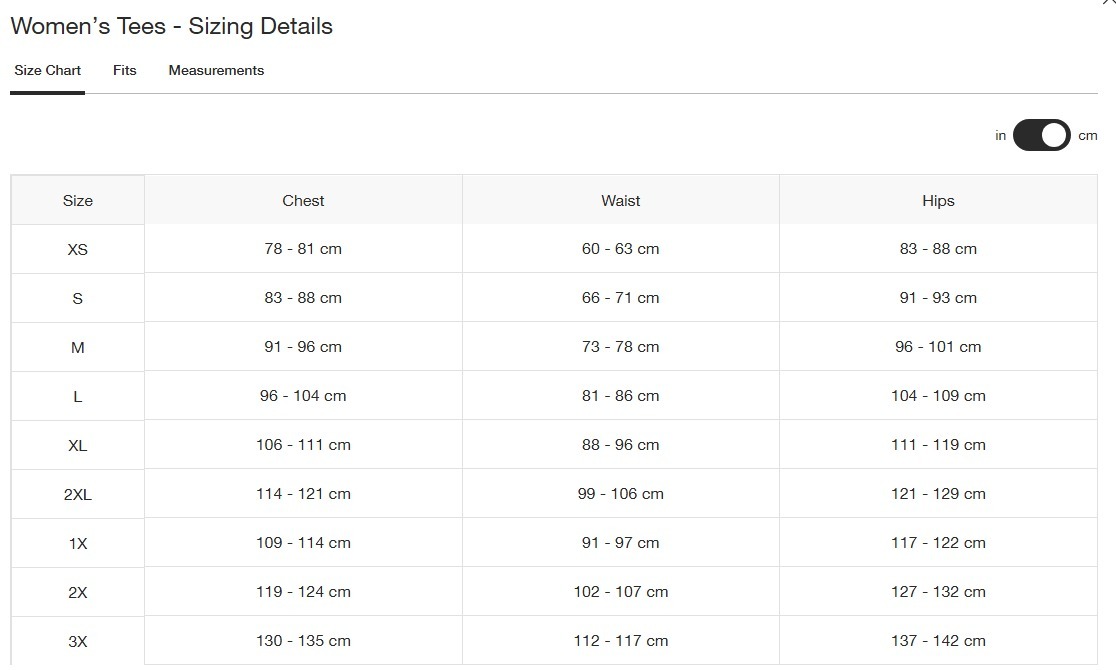Click the "cm" unit label

1088,136
